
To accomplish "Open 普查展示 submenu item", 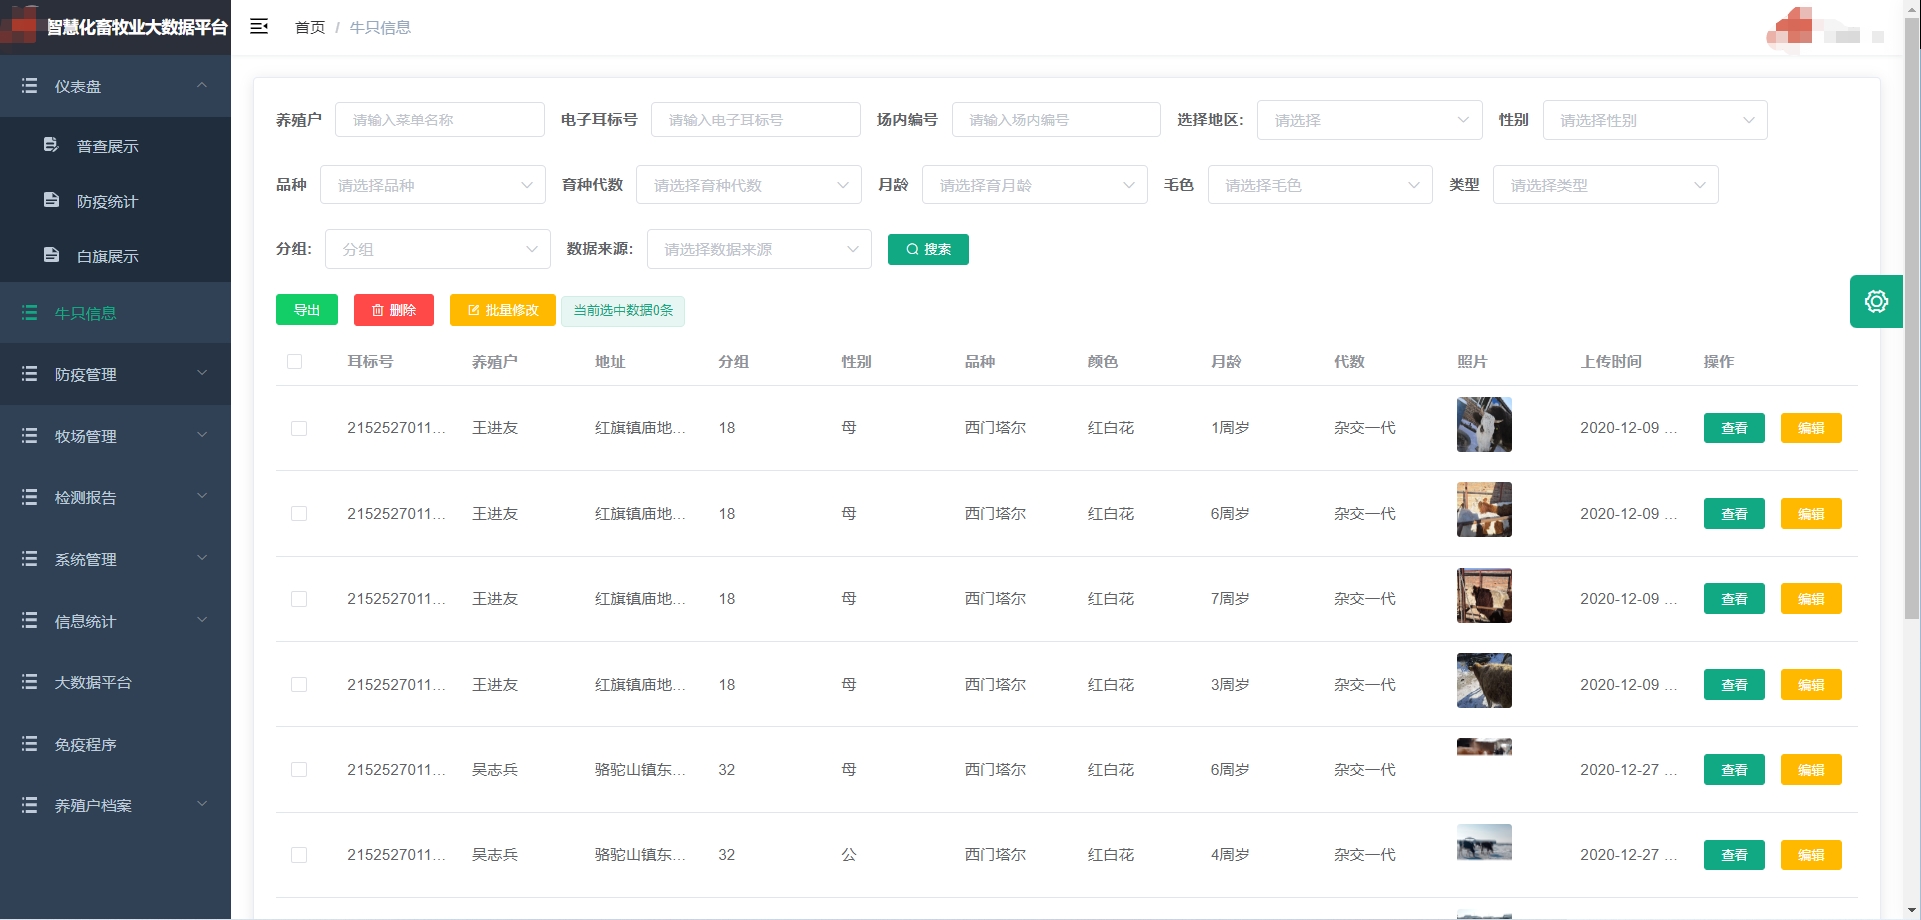I will point(115,146).
